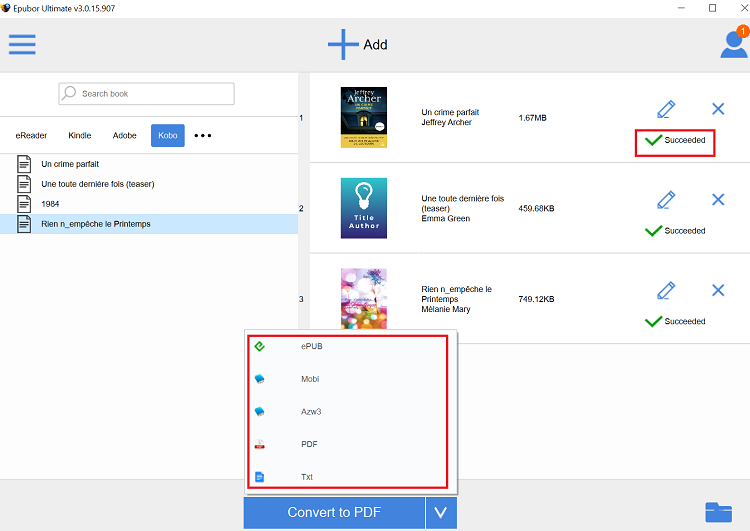Click the notification badge on the user icon

pyautogui.click(x=743, y=31)
